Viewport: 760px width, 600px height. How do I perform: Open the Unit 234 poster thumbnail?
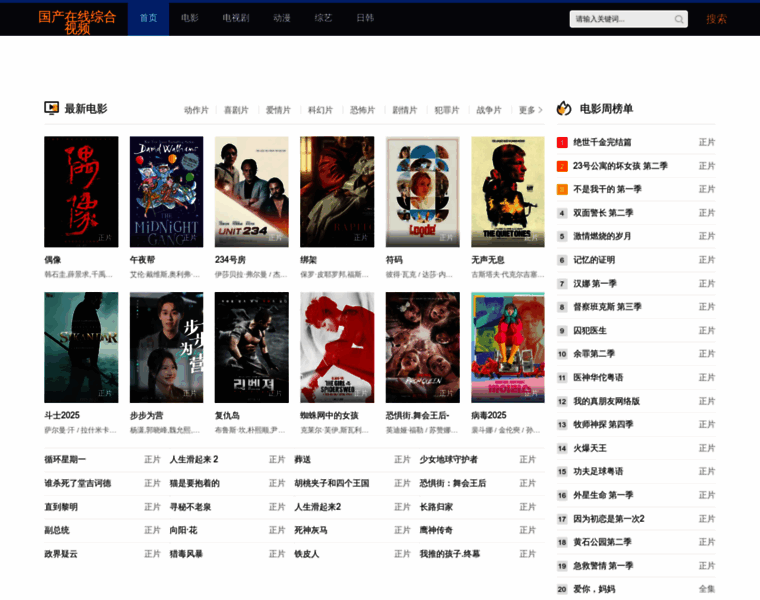(252, 191)
